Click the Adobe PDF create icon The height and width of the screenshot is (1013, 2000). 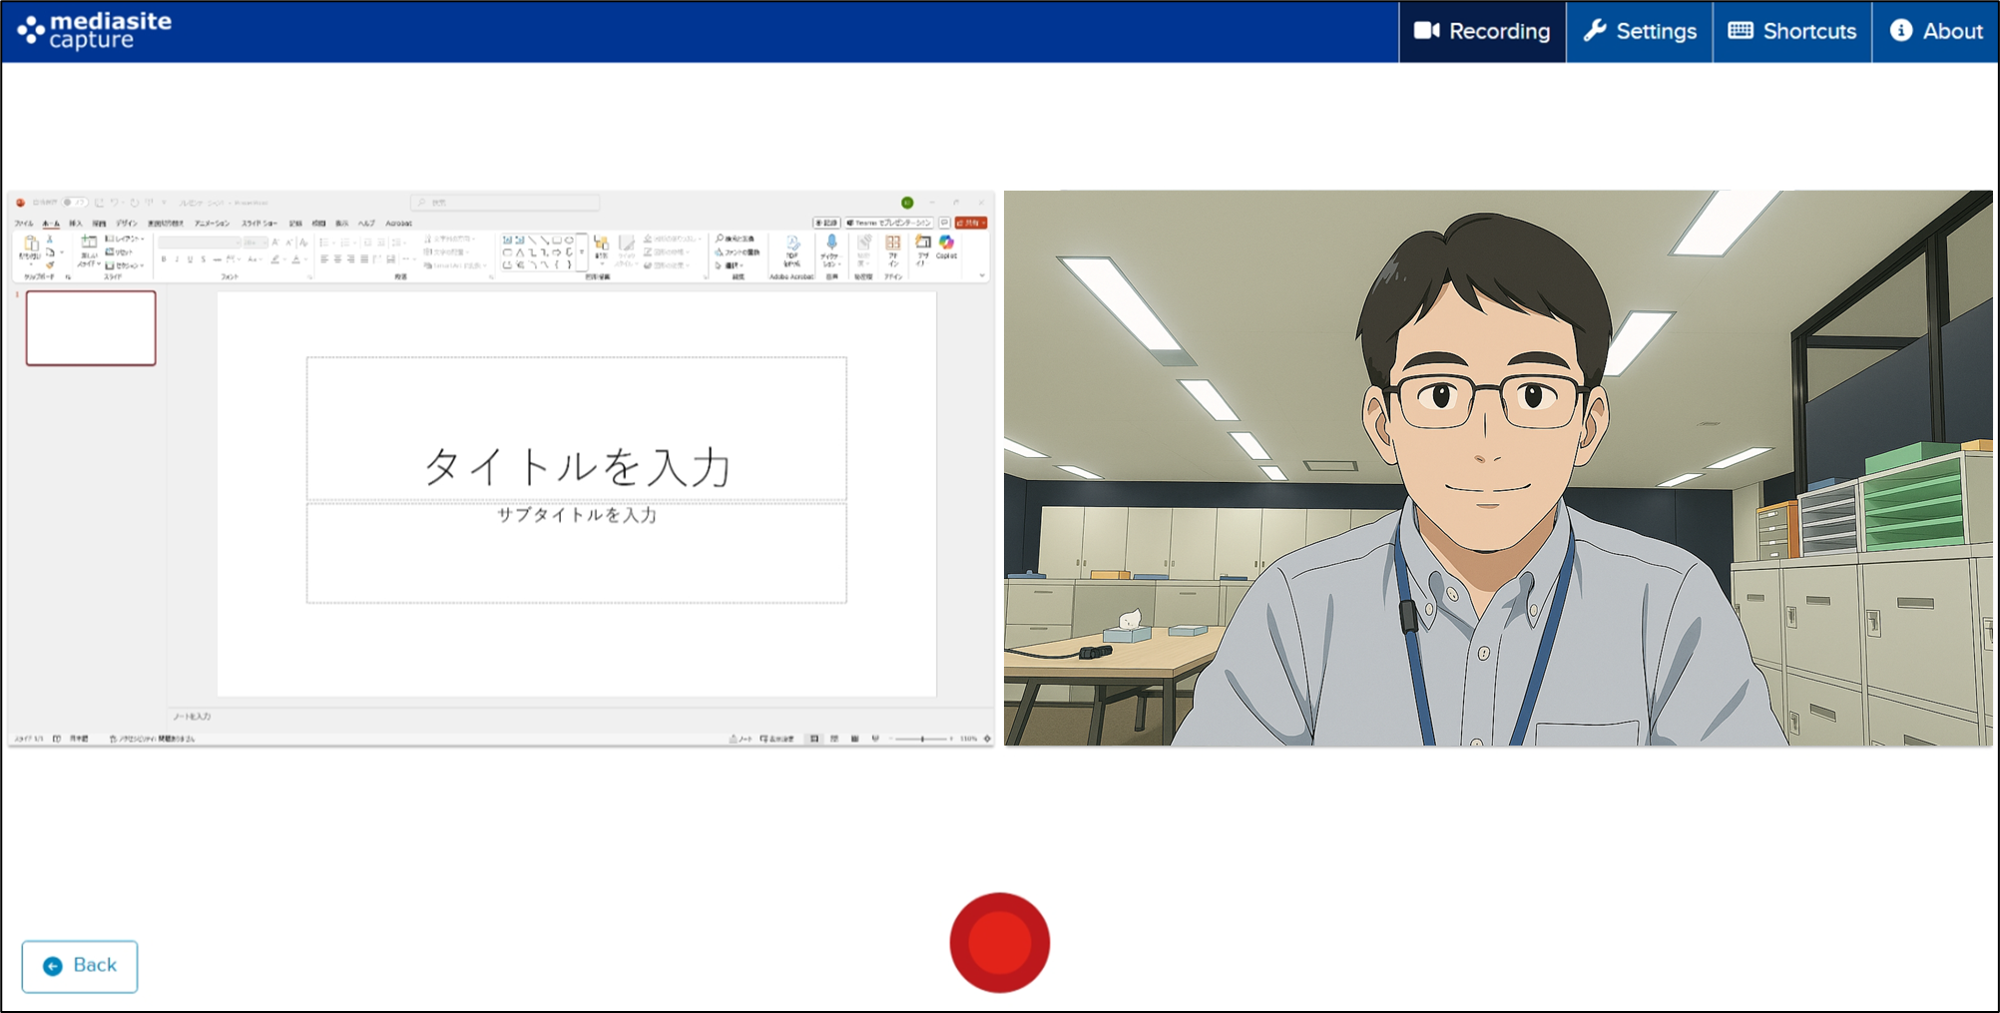pyautogui.click(x=792, y=243)
